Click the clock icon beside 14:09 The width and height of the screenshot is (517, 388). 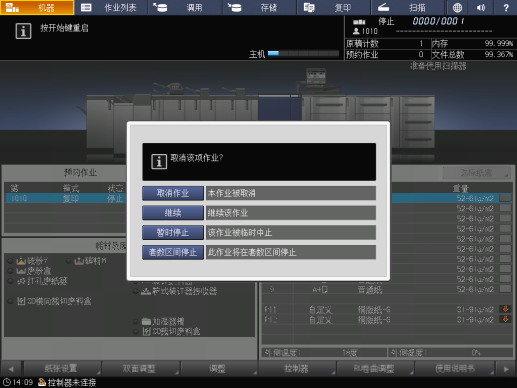[7, 382]
